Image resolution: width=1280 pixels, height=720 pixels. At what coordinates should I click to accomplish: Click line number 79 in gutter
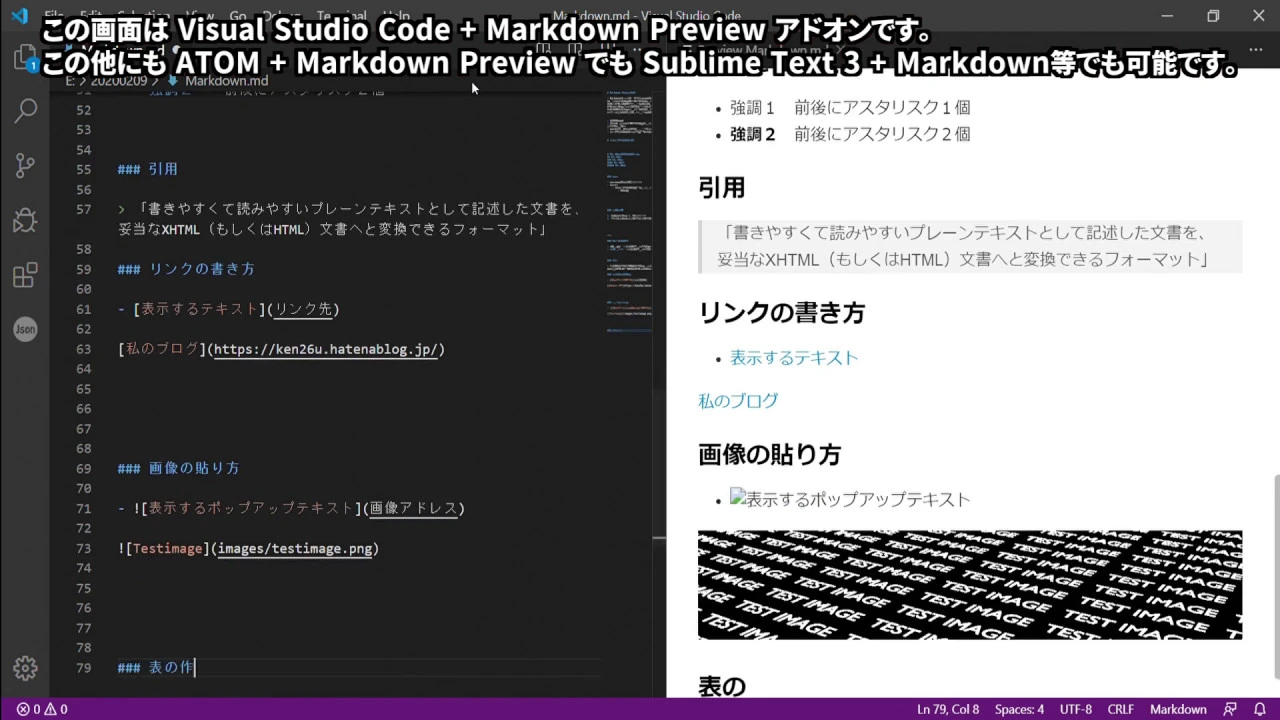83,667
